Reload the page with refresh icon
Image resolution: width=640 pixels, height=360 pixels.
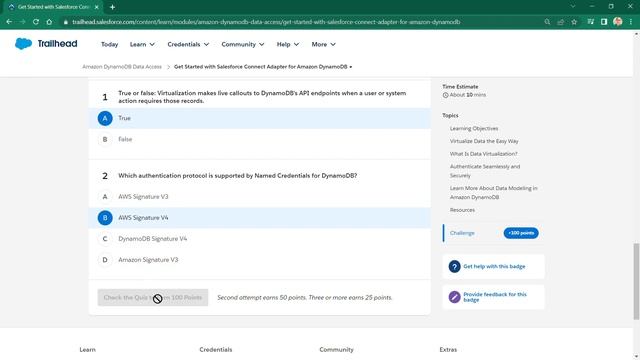pyautogui.click(x=36, y=22)
